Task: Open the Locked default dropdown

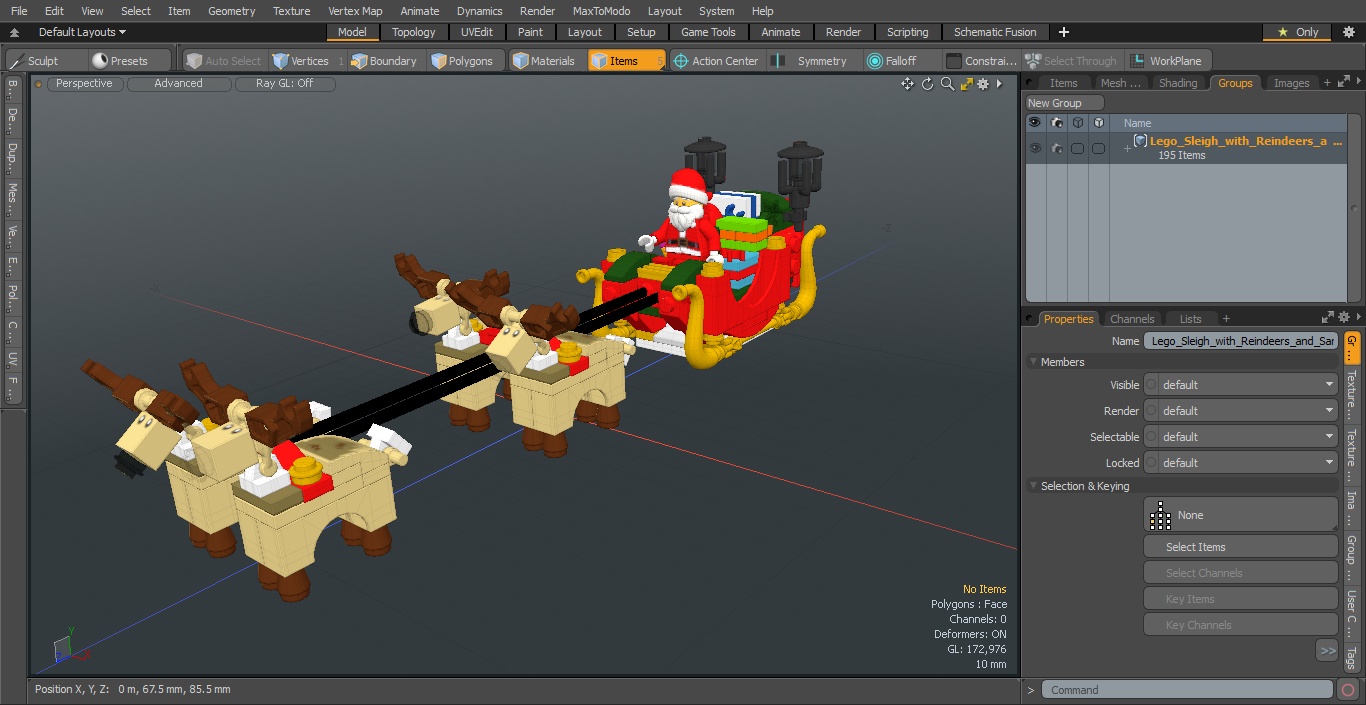Action: [1240, 463]
